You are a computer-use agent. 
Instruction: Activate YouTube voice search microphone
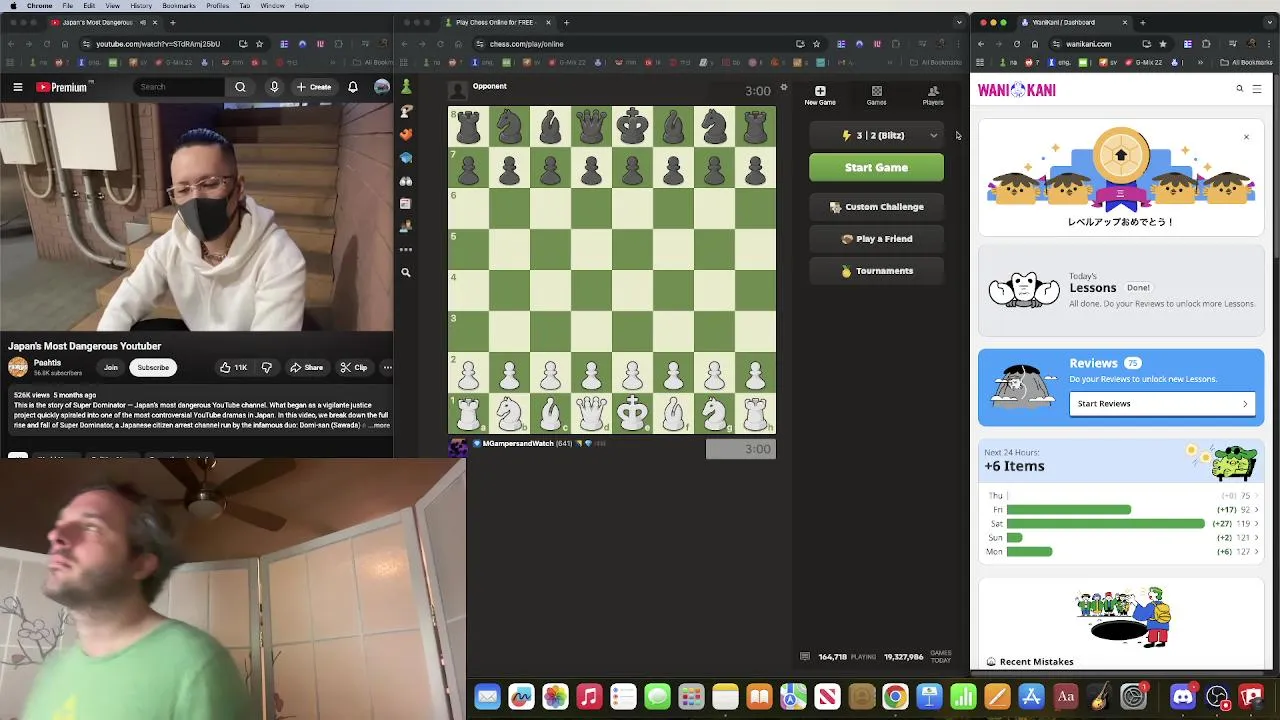[x=274, y=87]
